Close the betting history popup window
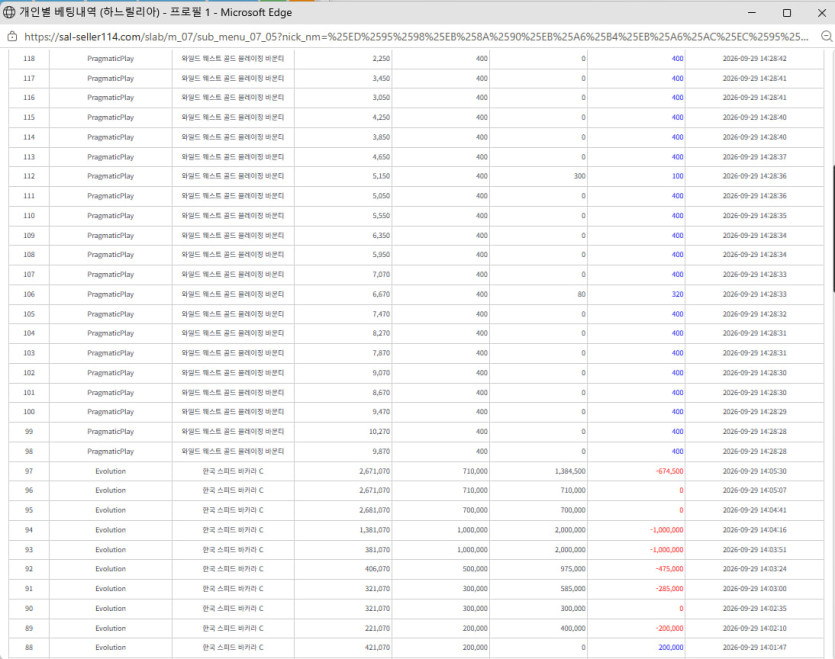This screenshot has width=835, height=659. pos(821,12)
